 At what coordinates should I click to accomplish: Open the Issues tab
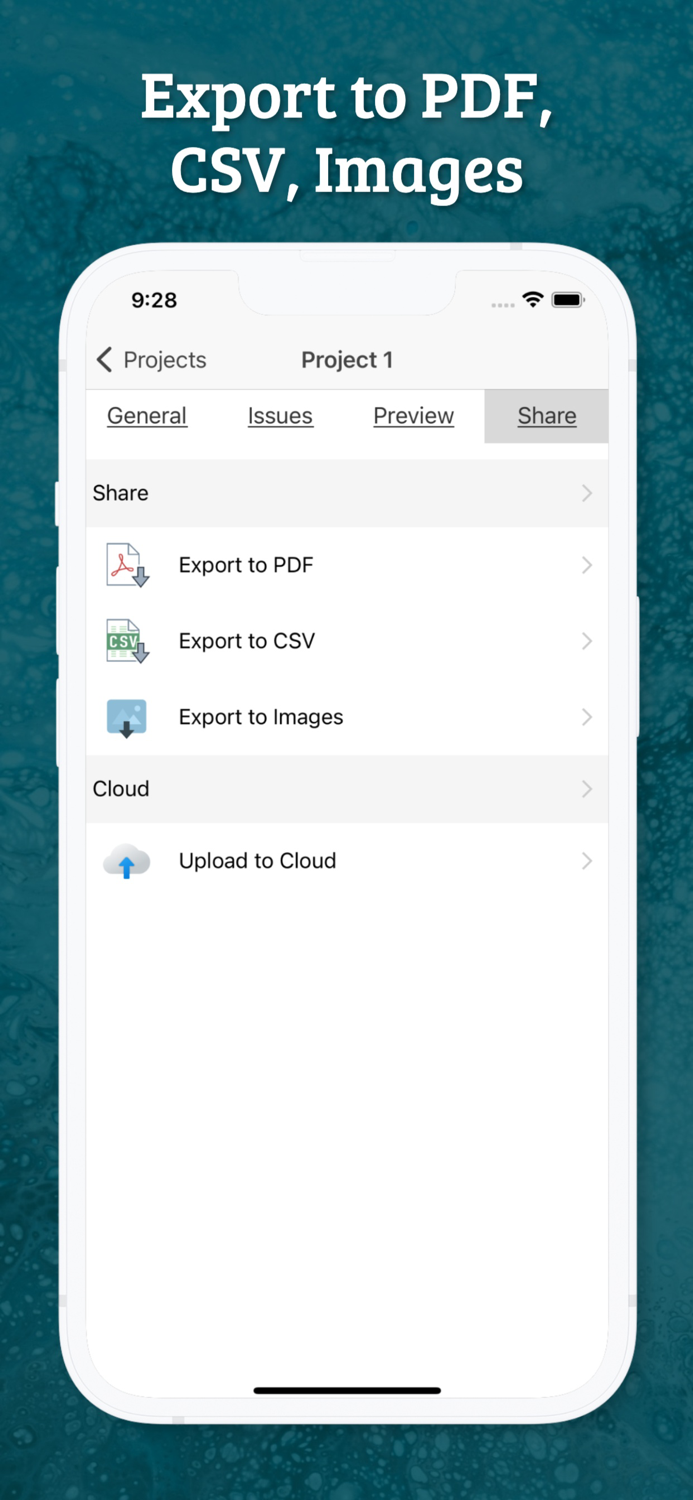[x=280, y=415]
